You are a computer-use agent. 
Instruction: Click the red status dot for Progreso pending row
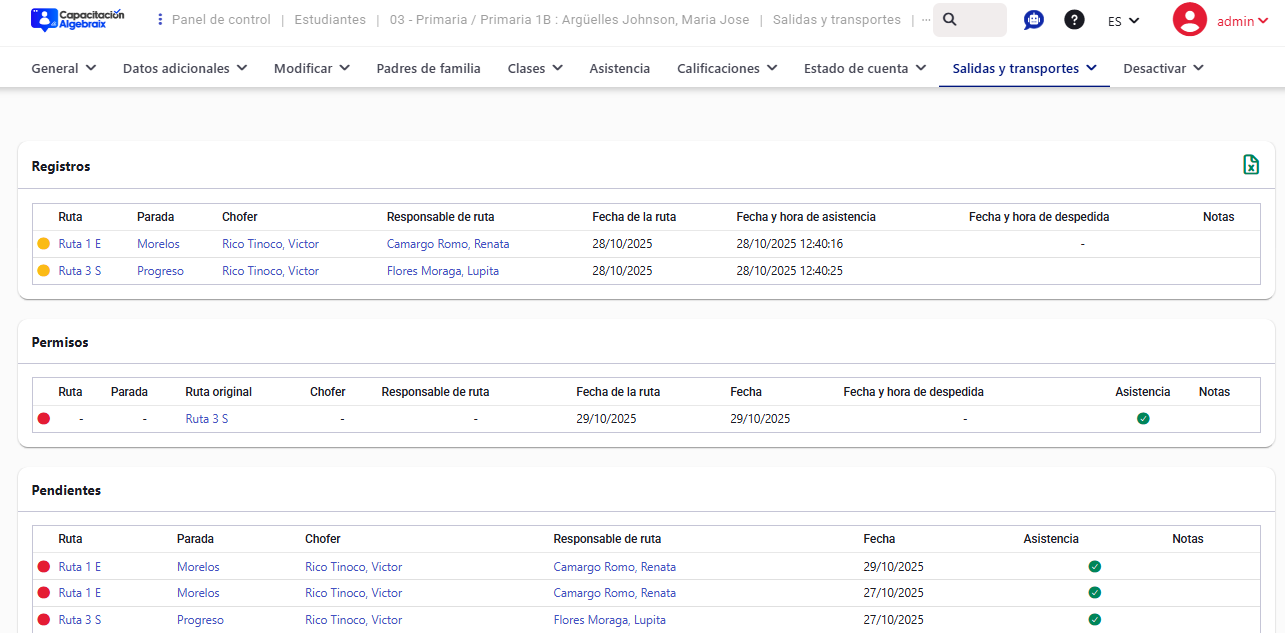(x=43, y=620)
